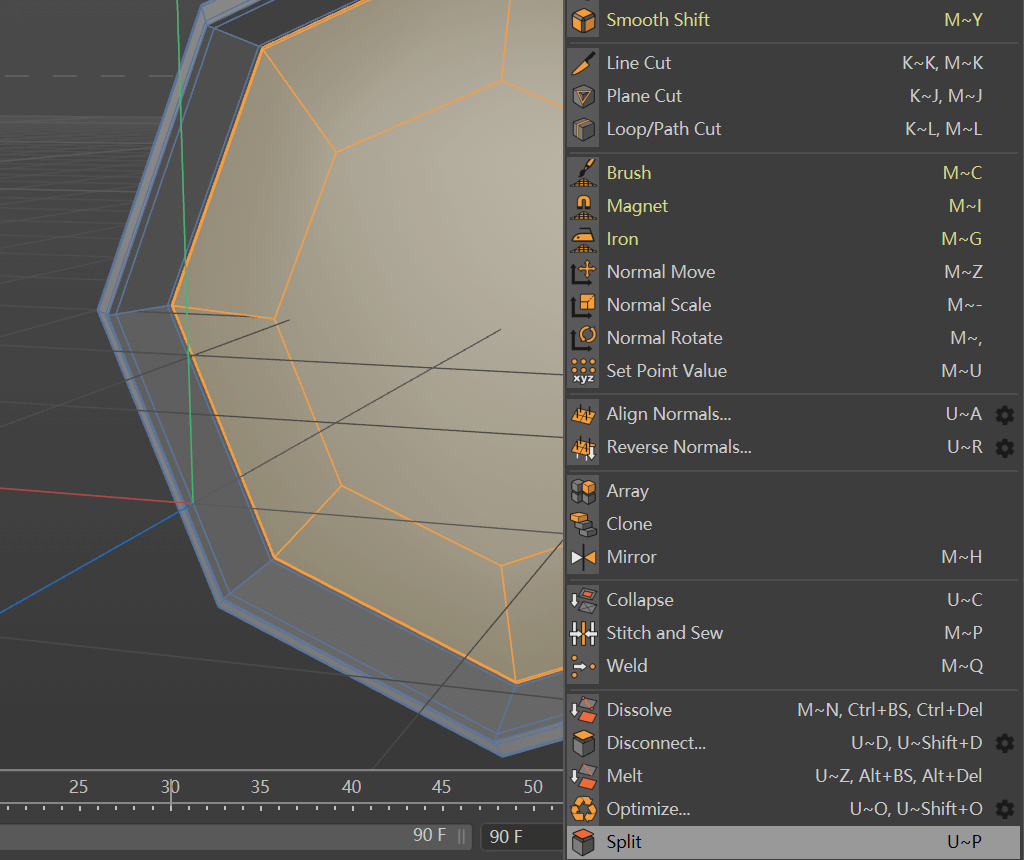The height and width of the screenshot is (860, 1024).
Task: Choose Dissolve menu entry
Action: [793, 710]
